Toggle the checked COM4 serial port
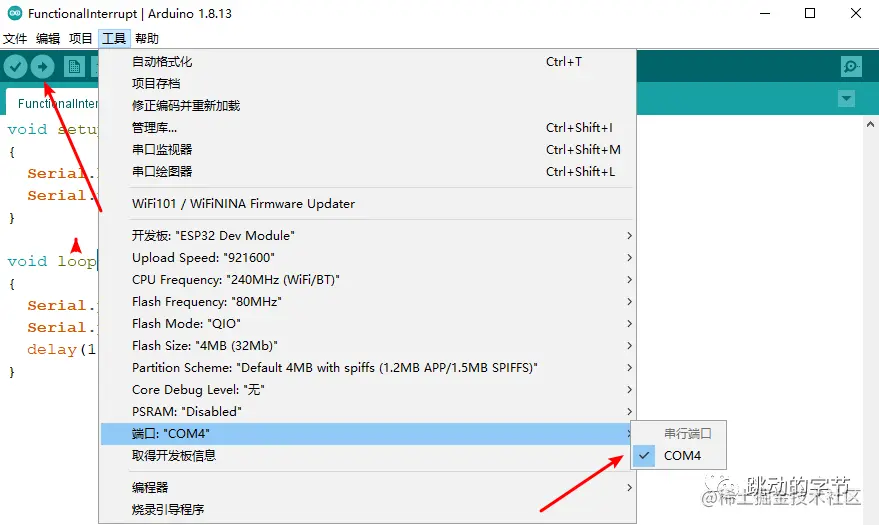 679,456
